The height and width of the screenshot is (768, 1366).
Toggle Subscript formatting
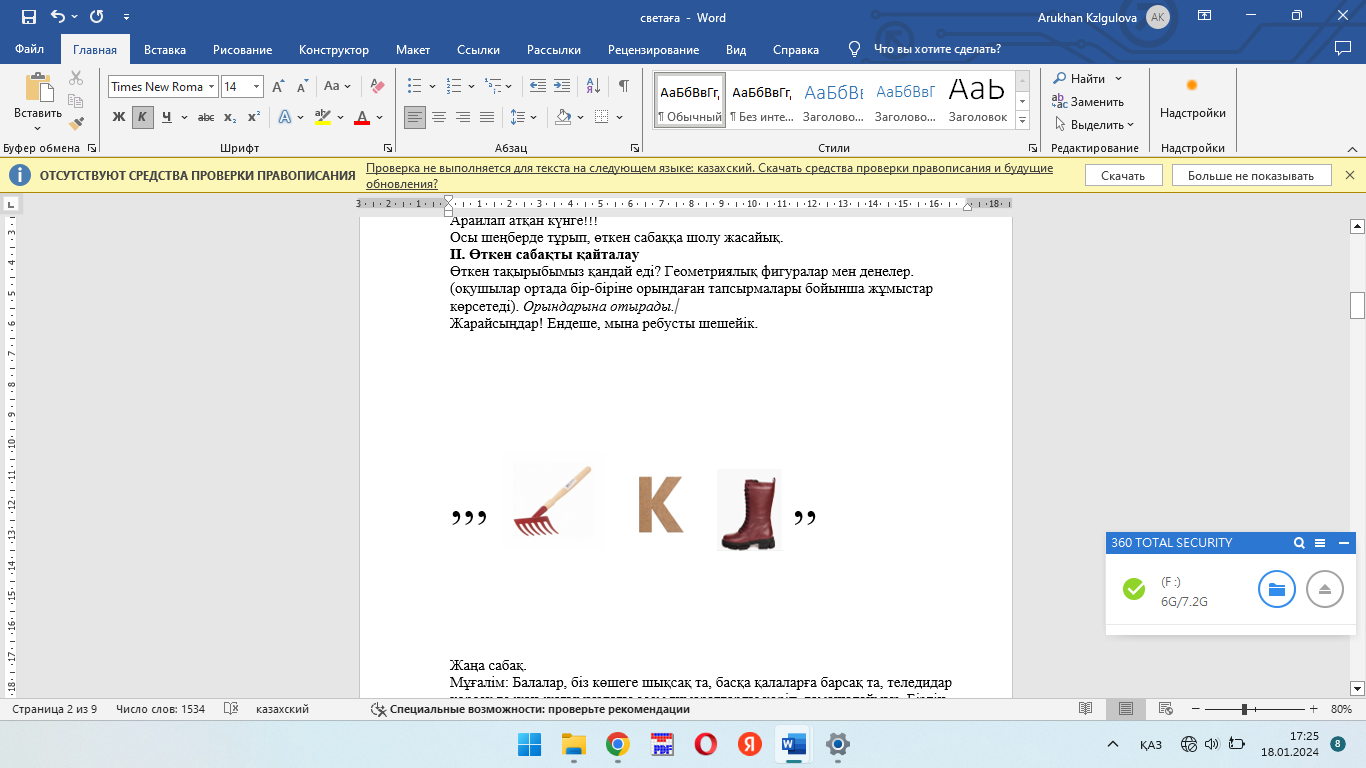(x=230, y=117)
